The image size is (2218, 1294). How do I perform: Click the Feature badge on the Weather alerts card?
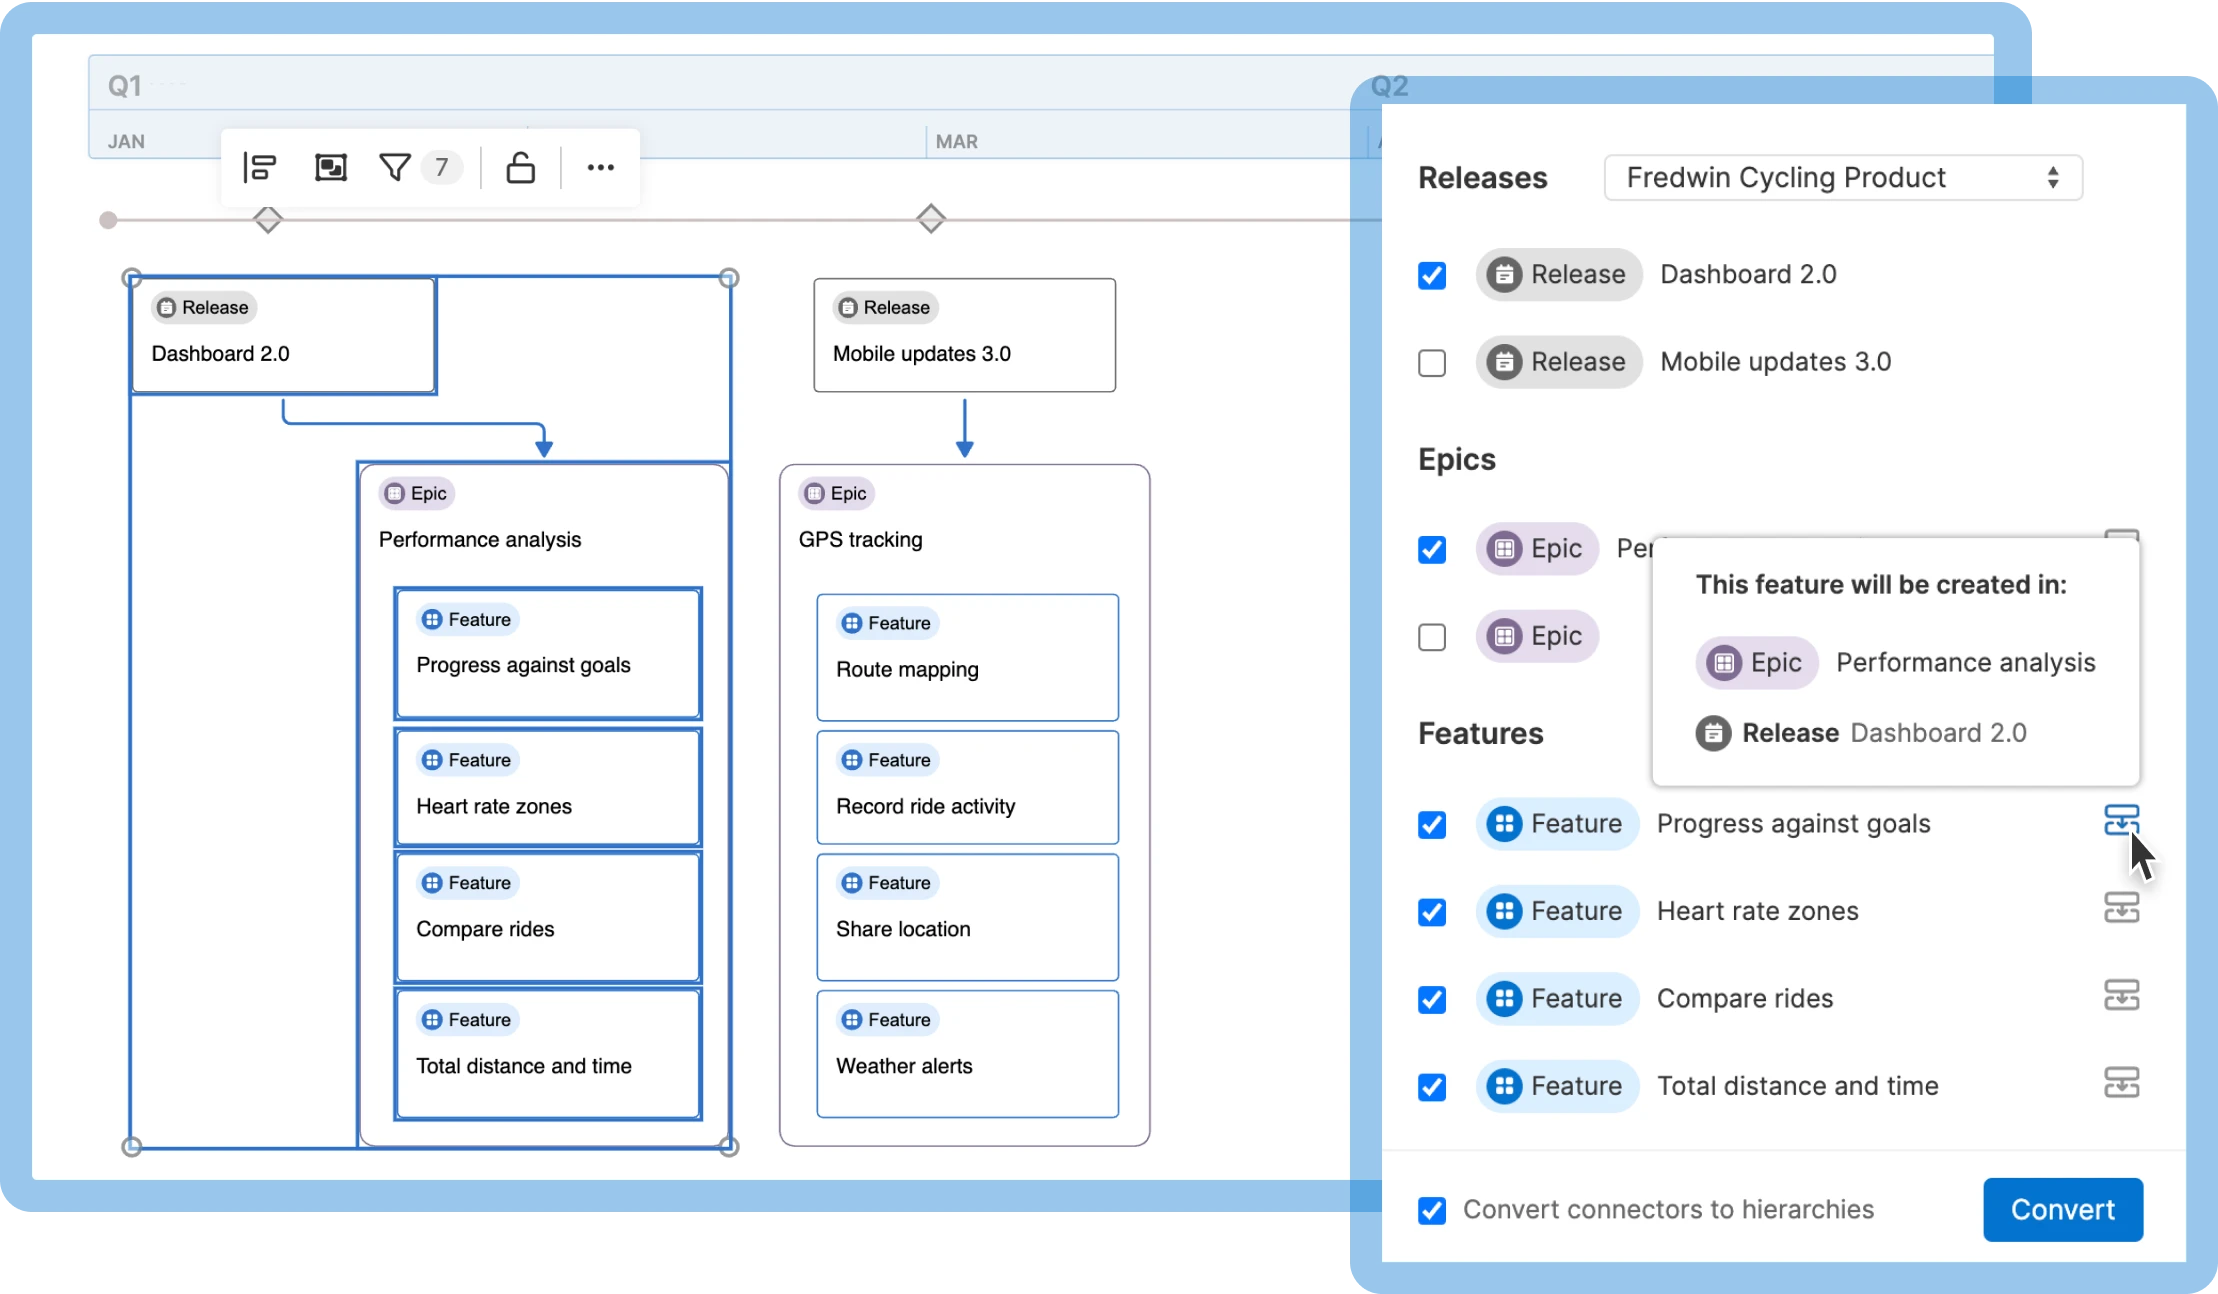coord(885,1019)
